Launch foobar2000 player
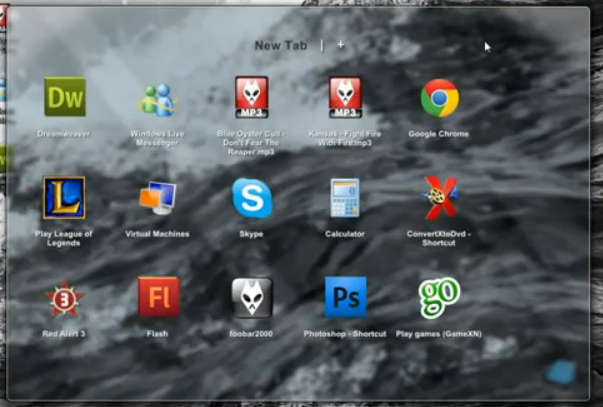Viewport: 603px width, 407px height. (x=252, y=298)
